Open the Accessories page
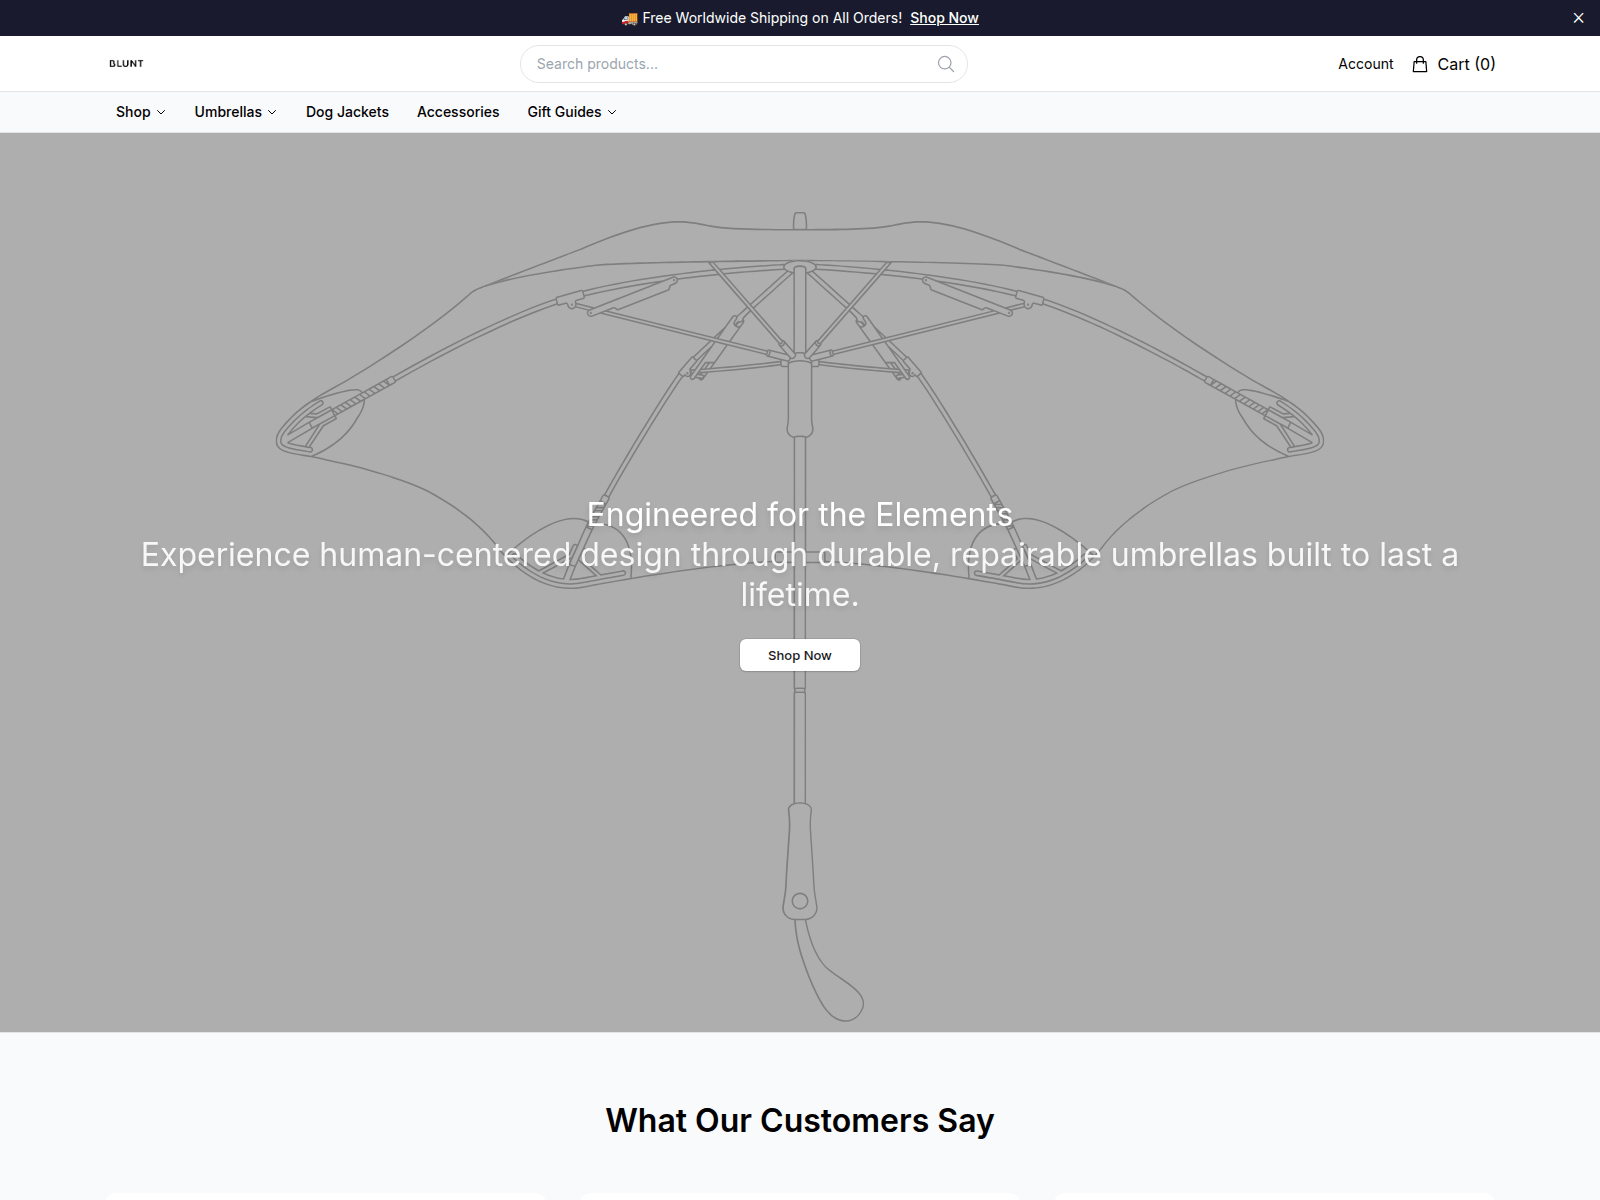1600x1200 pixels. (458, 112)
